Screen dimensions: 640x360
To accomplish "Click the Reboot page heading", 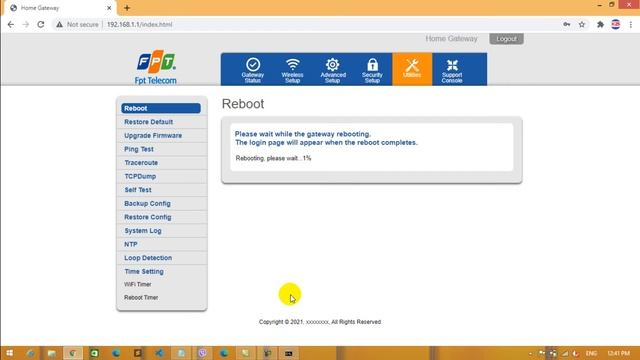I will (x=243, y=104).
